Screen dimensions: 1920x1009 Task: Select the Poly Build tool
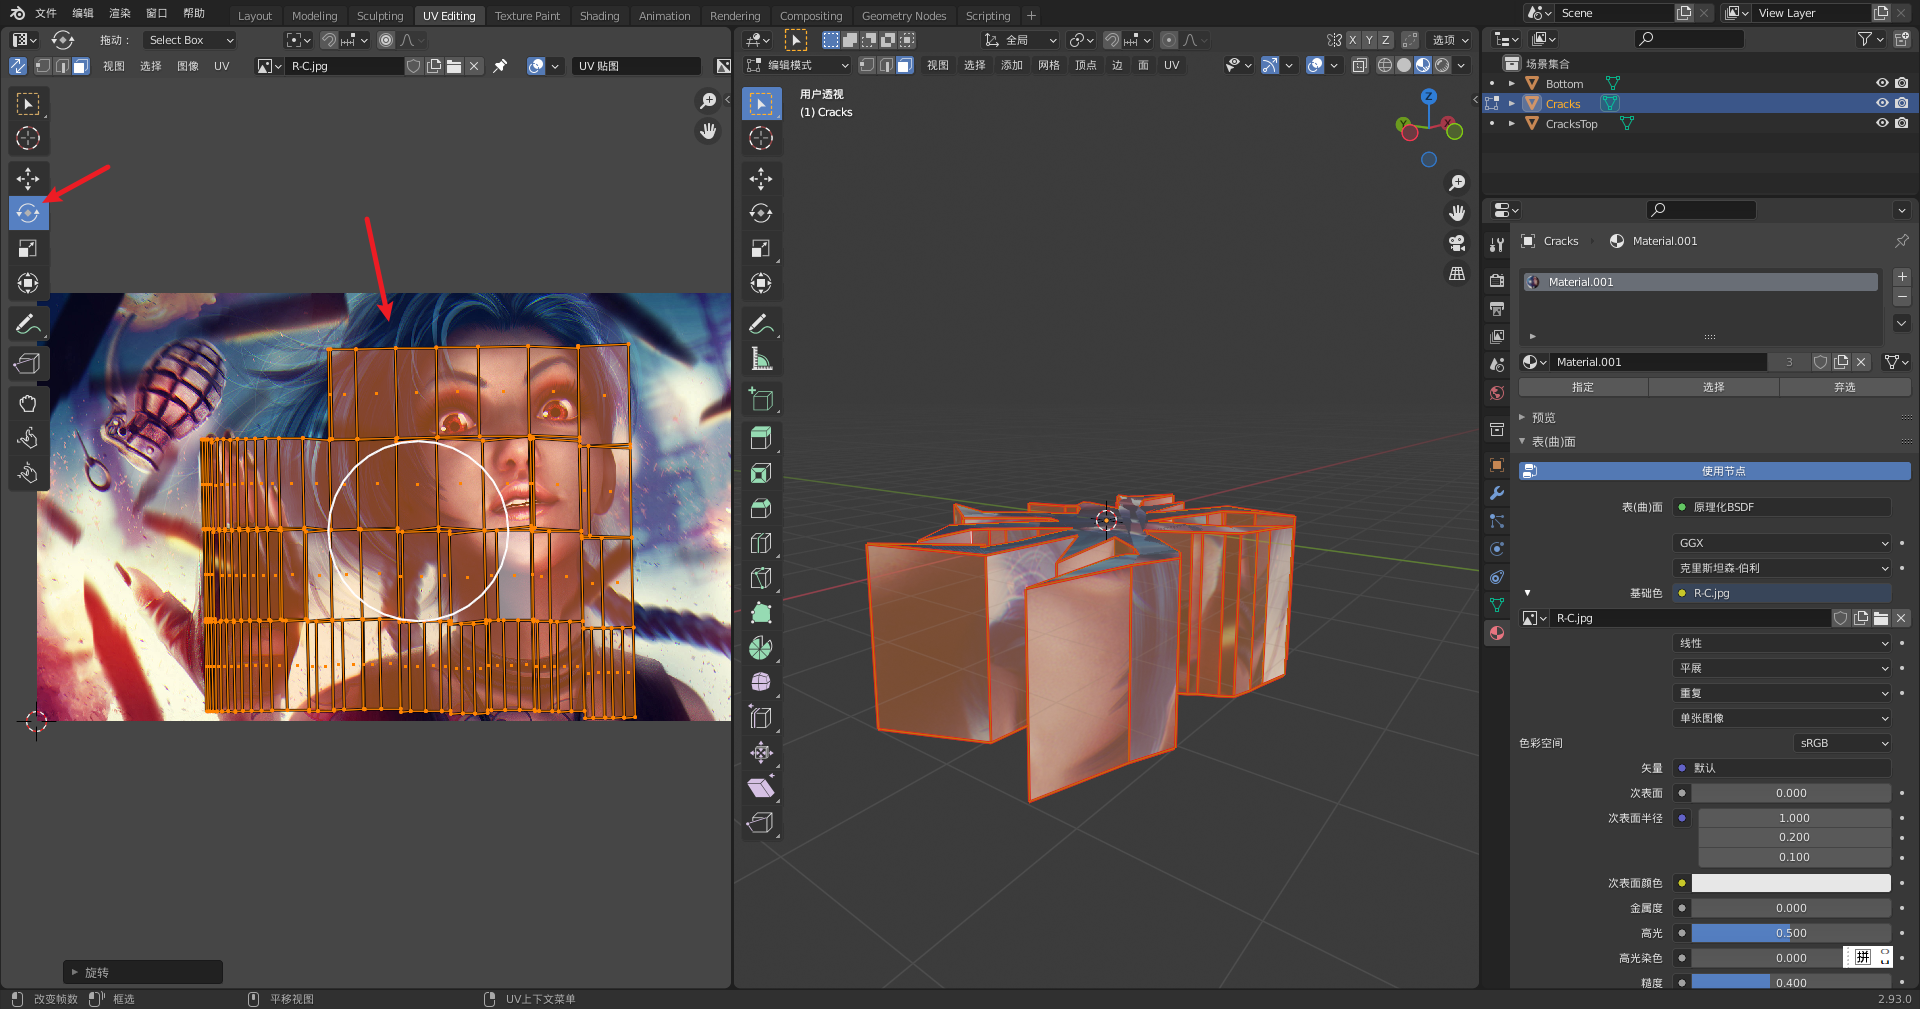click(x=761, y=613)
